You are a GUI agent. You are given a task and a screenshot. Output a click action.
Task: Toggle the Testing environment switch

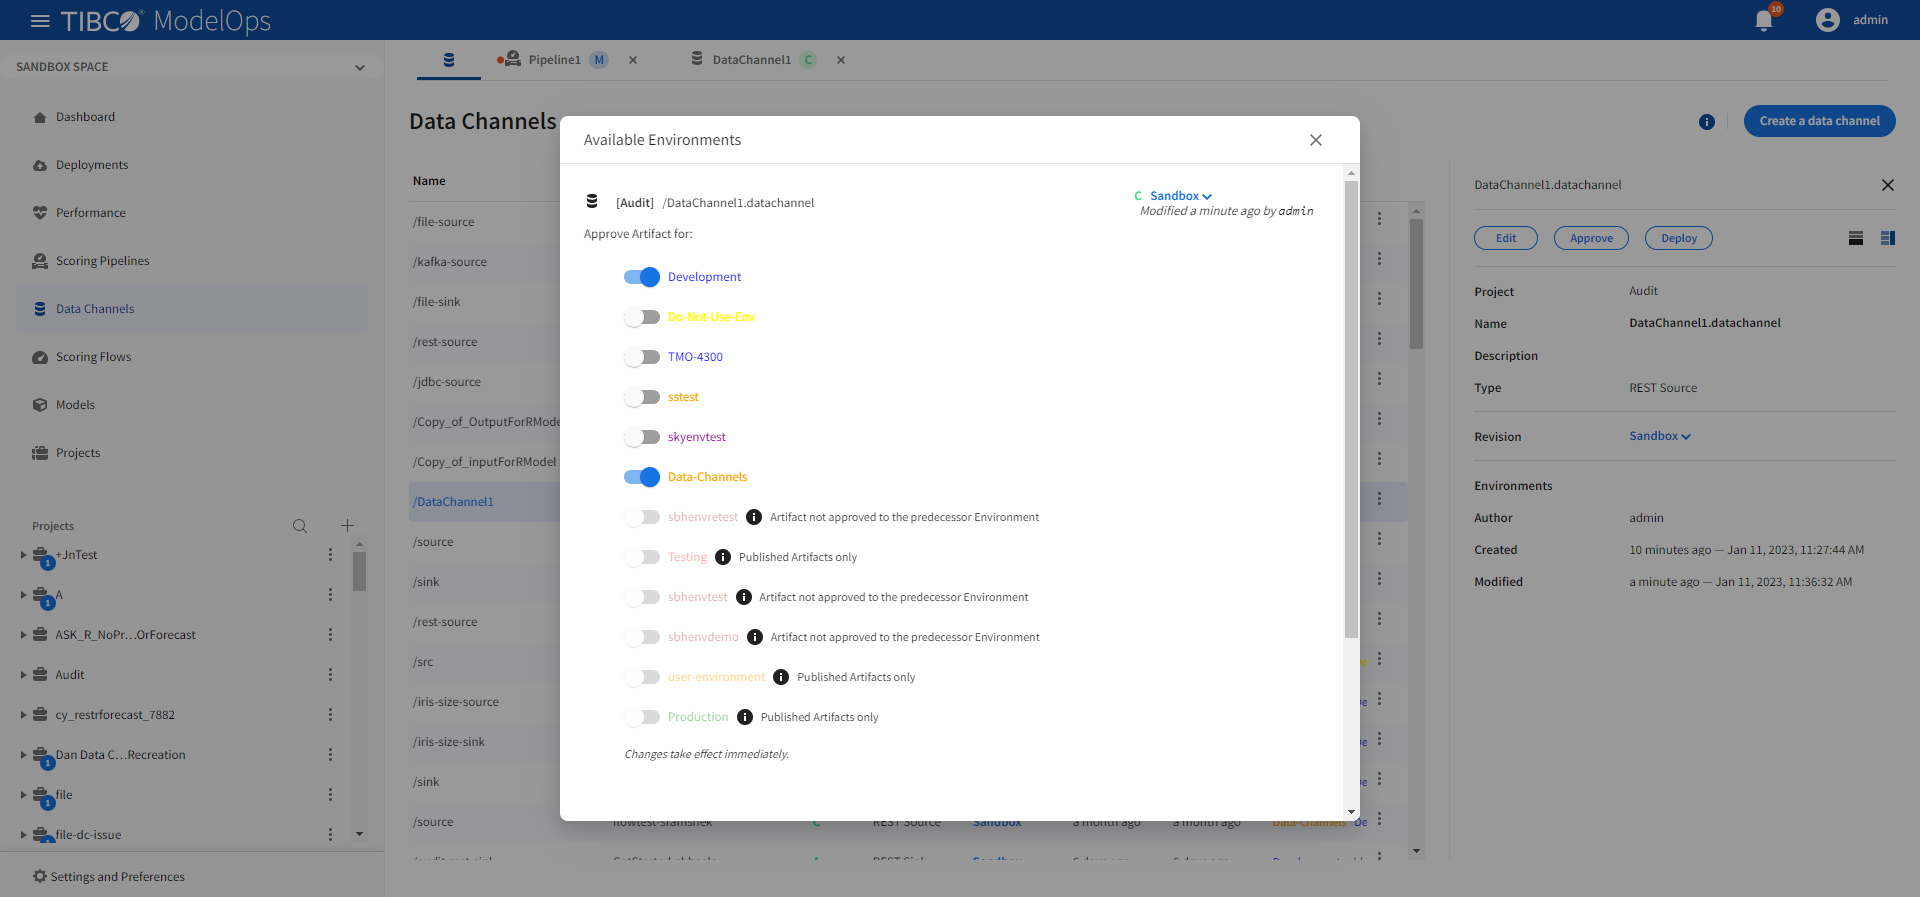point(642,557)
